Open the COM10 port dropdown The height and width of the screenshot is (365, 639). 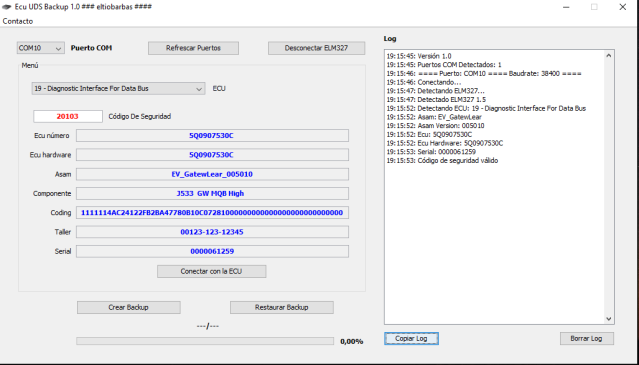(40, 48)
